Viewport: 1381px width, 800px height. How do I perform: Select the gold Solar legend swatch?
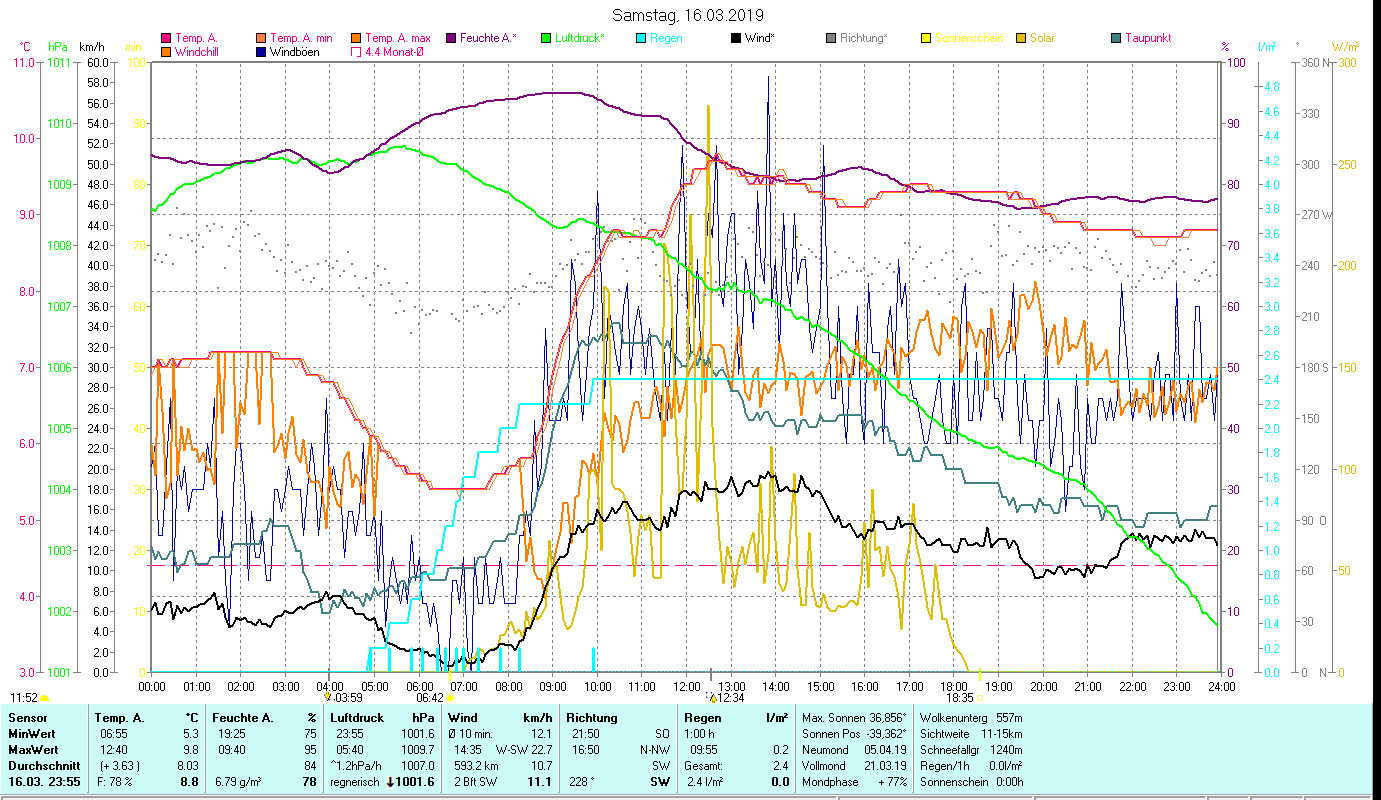pos(1021,38)
